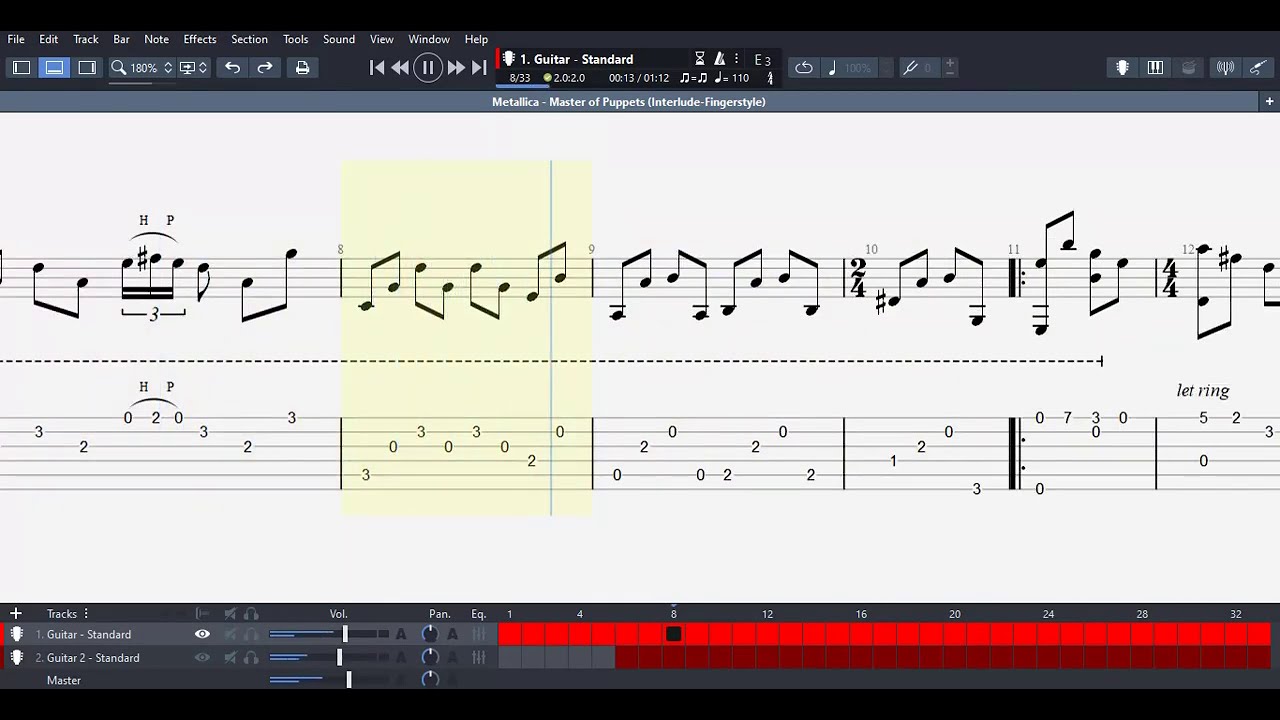
Task: Enable loop playback
Action: 804,68
